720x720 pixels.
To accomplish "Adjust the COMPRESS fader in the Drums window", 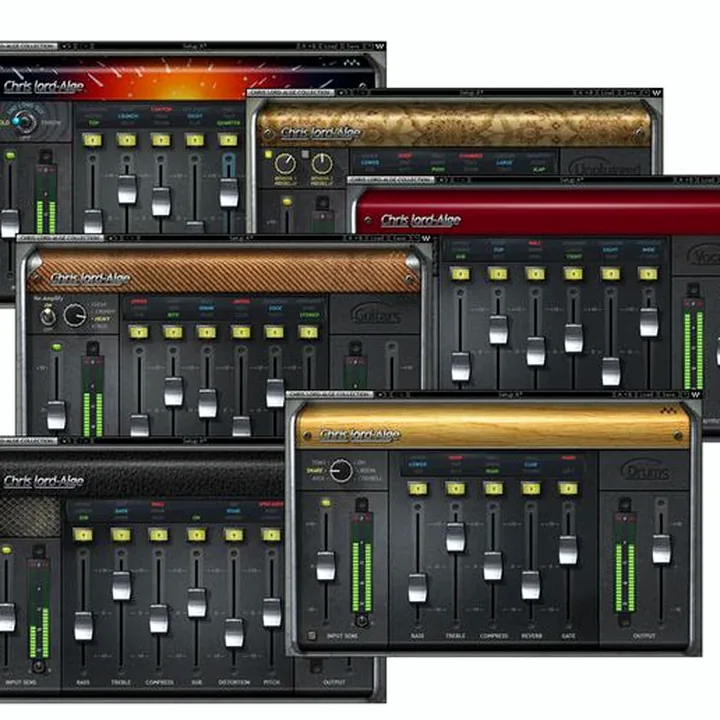I will (x=493, y=566).
